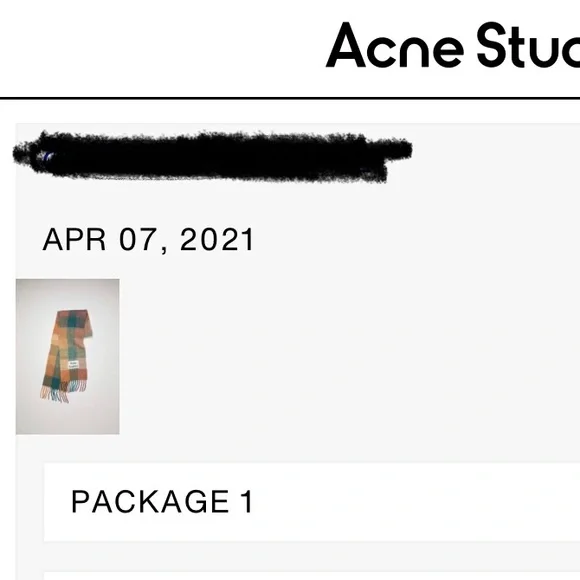This screenshot has height=580, width=580.
Task: Click the digit 1 after PACKAGE
Action: coord(247,502)
